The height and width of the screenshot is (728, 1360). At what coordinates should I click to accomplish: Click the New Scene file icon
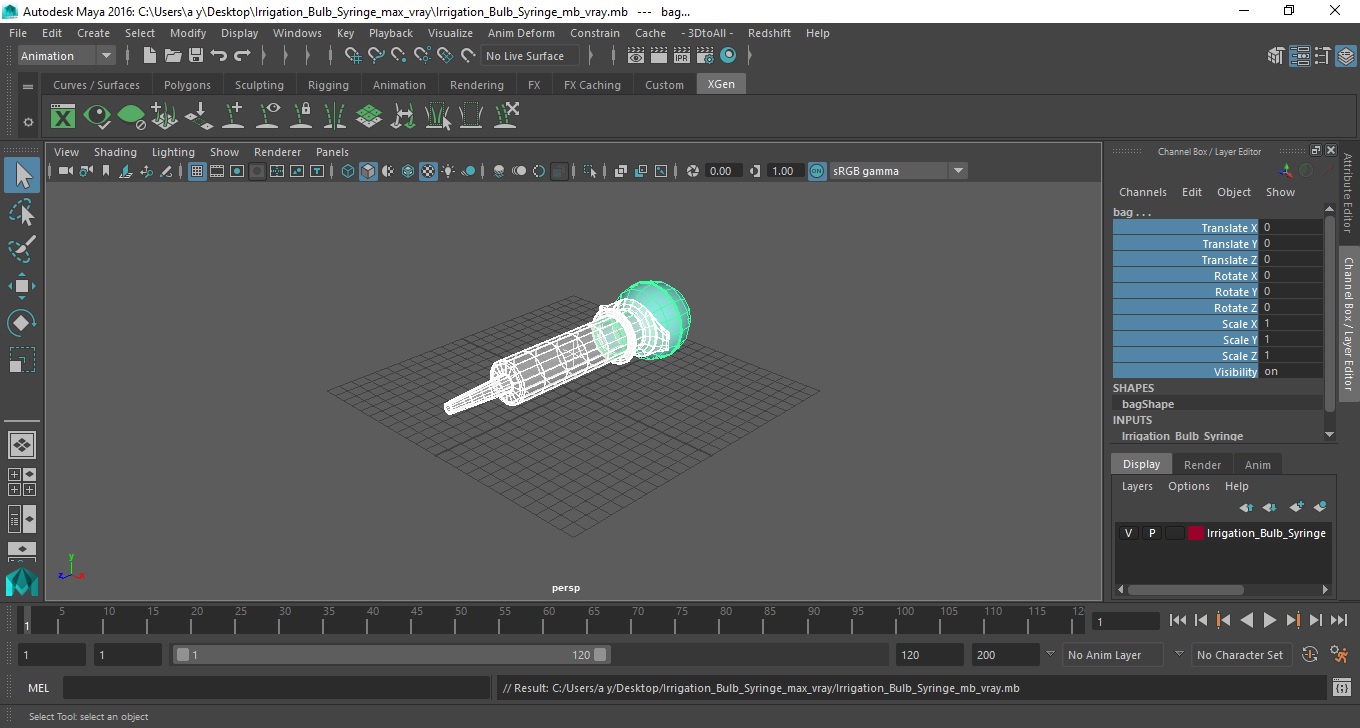150,56
